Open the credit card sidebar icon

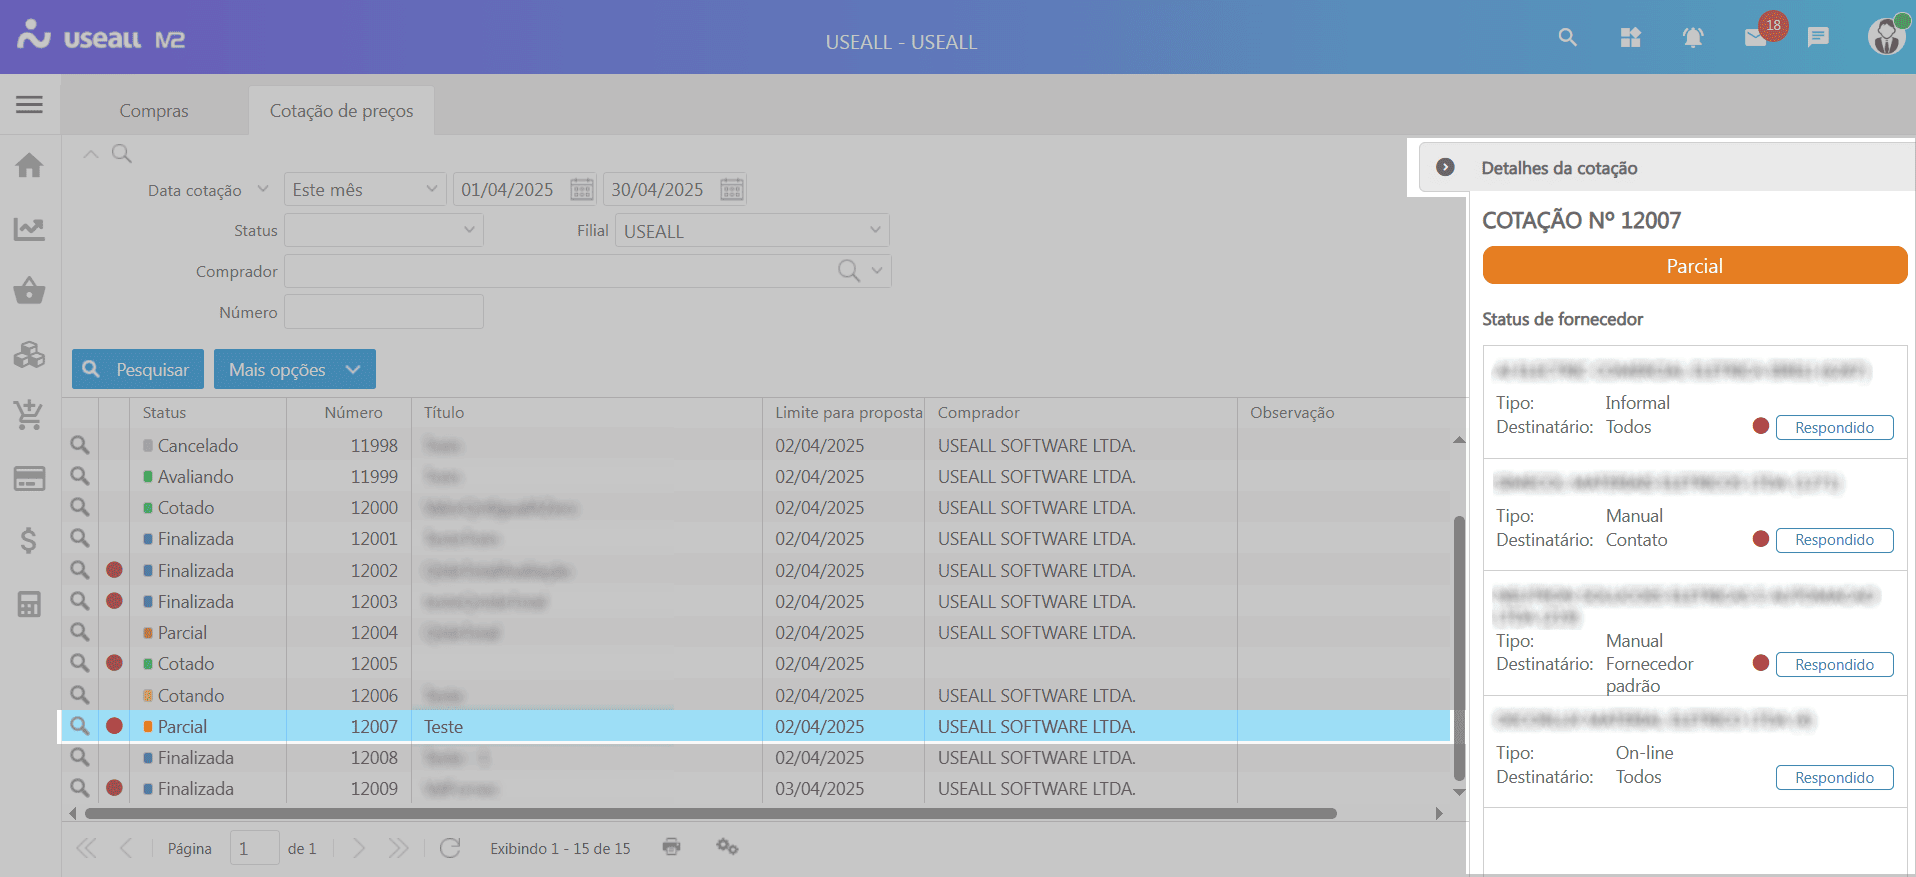29,479
